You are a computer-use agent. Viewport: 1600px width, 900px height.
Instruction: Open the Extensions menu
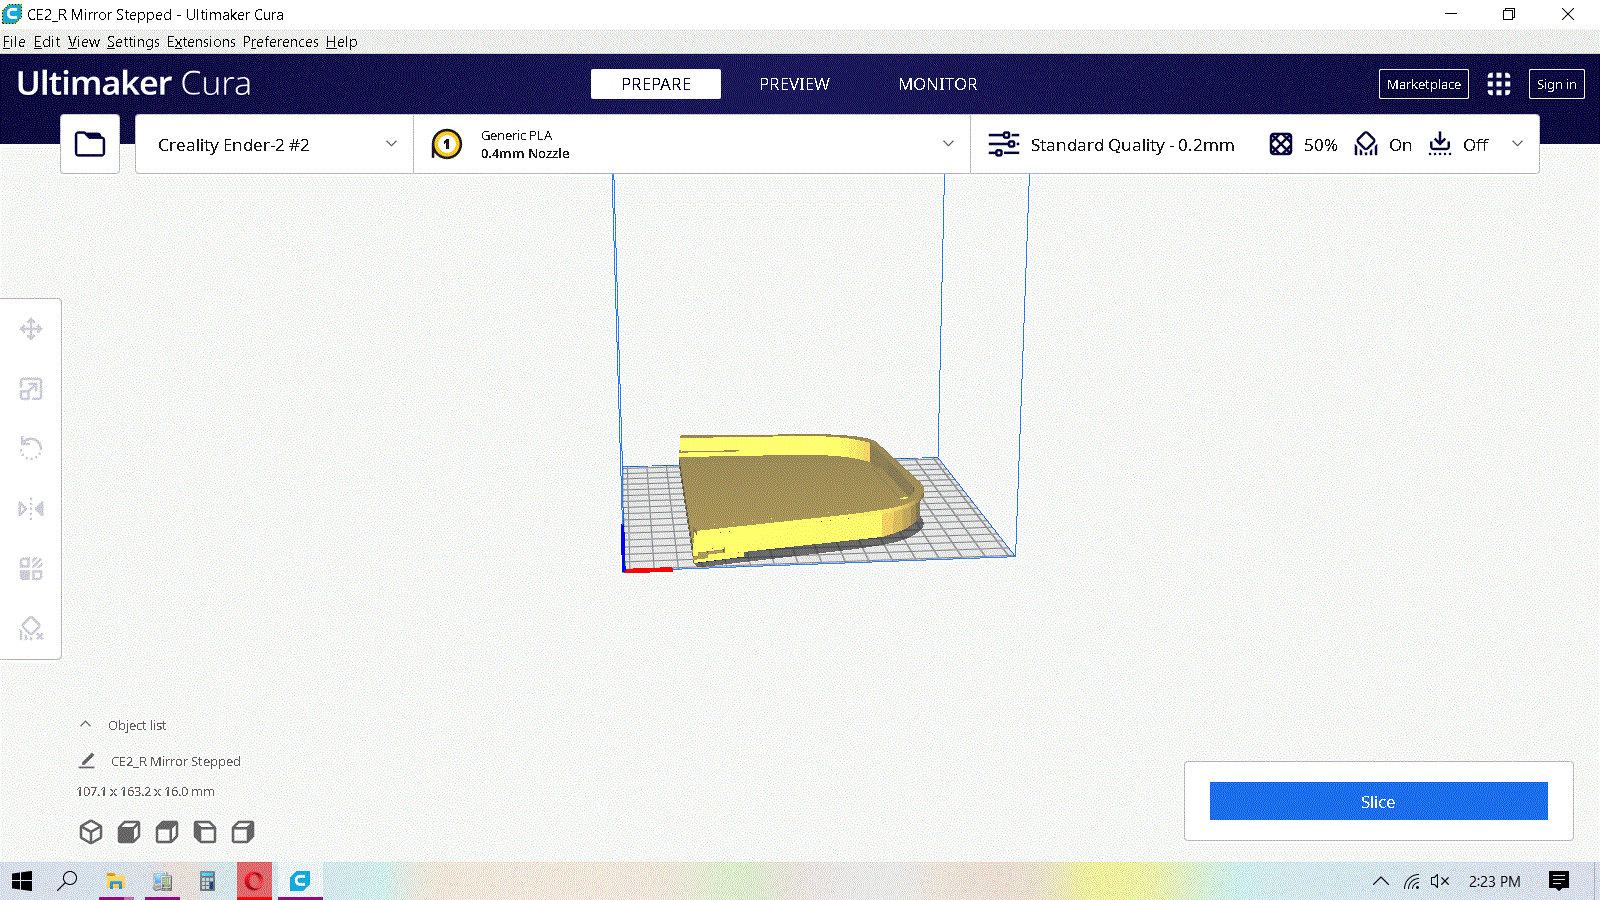pos(201,42)
